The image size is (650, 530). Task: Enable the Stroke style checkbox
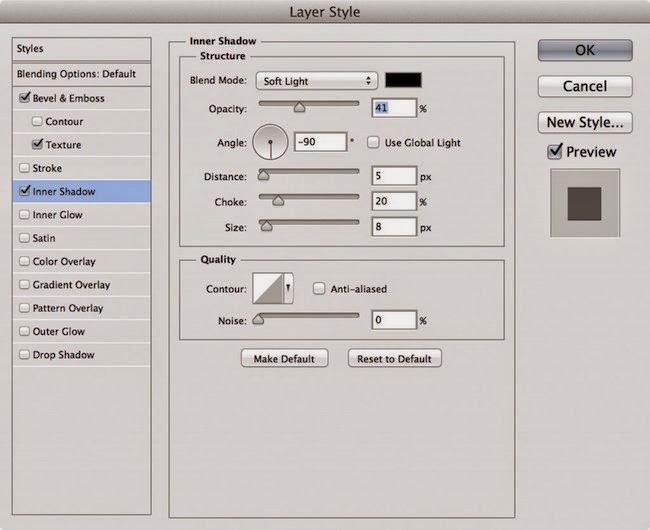[24, 168]
